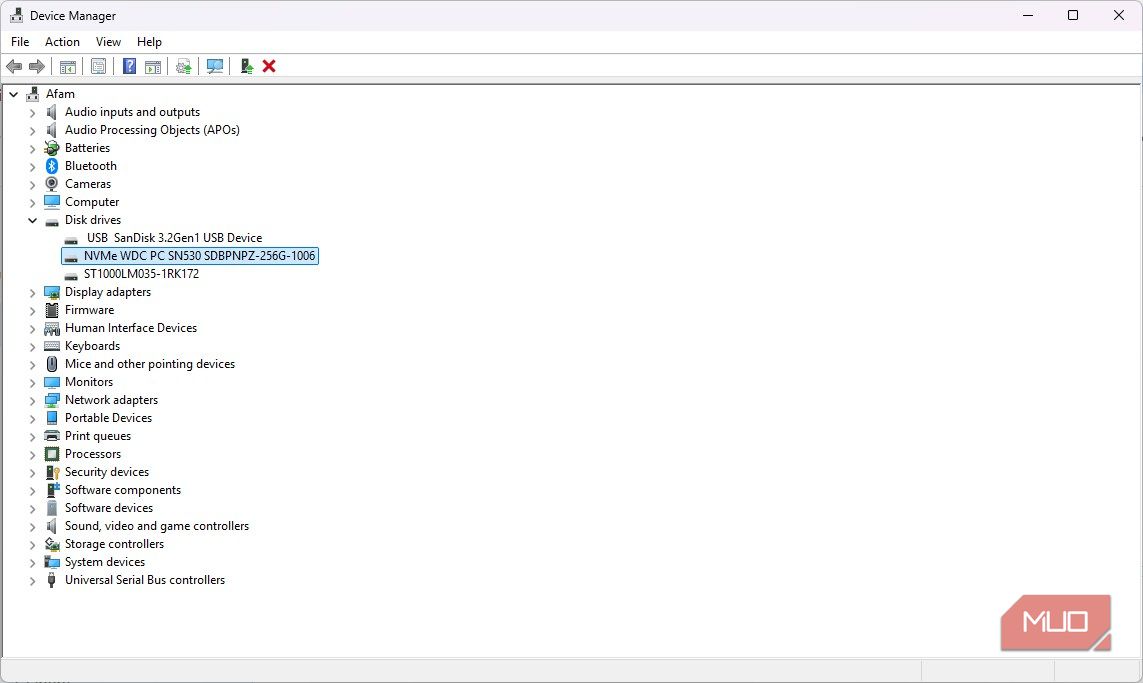Click the Keyboards category icon

[x=52, y=346]
